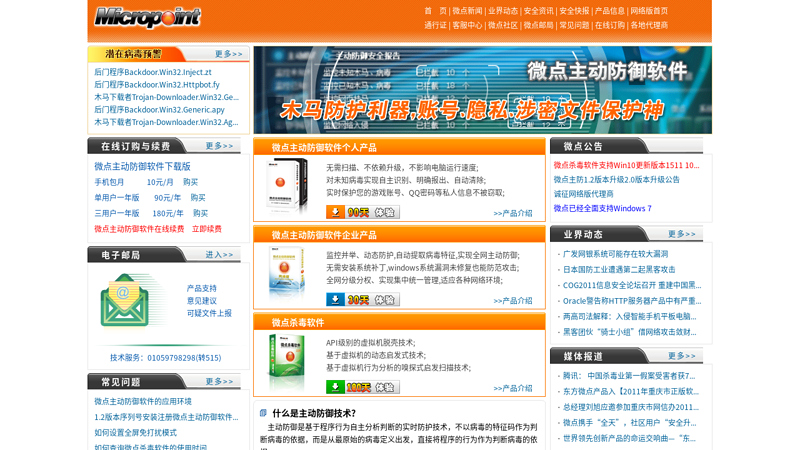Open 广发网银系统可能存在较大漏洞 news
800x450 pixels.
615,254
